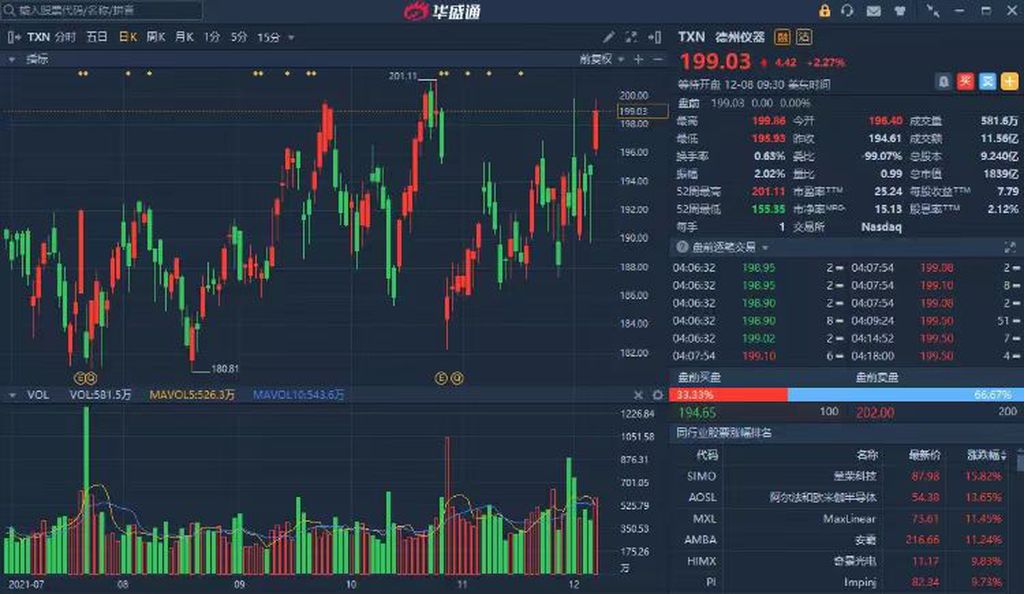Switch to the 五日 five-day tab
1024x594 pixels.
coord(97,37)
